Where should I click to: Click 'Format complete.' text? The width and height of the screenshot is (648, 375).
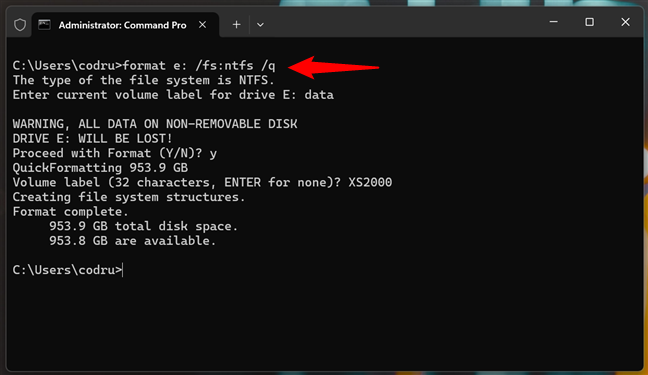pos(71,212)
